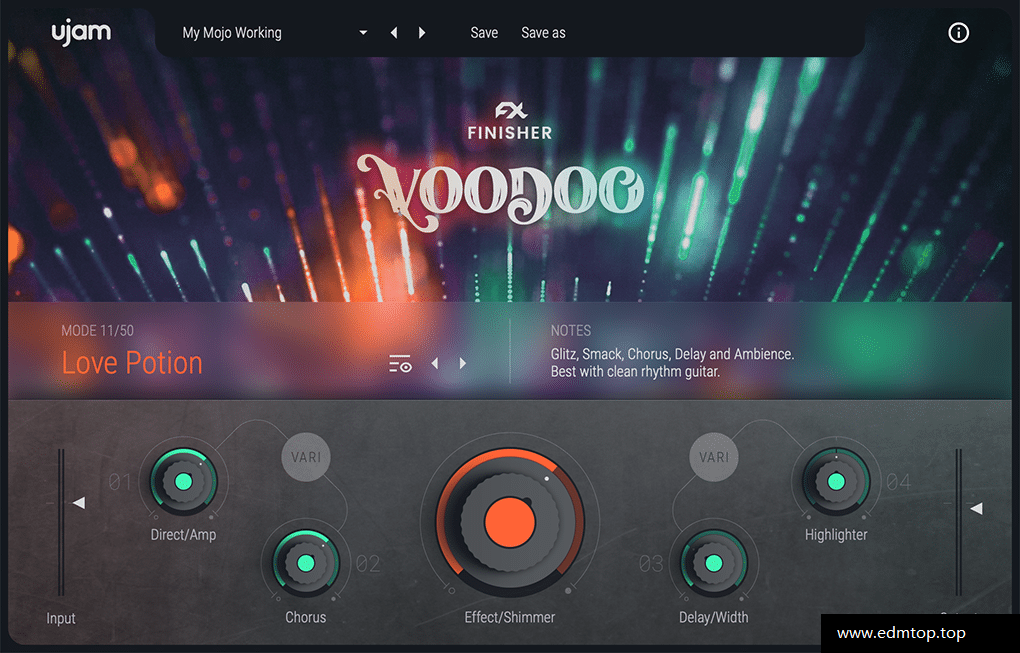This screenshot has height=653, width=1020.
Task: Click the info icon in the top right
Action: tap(958, 32)
